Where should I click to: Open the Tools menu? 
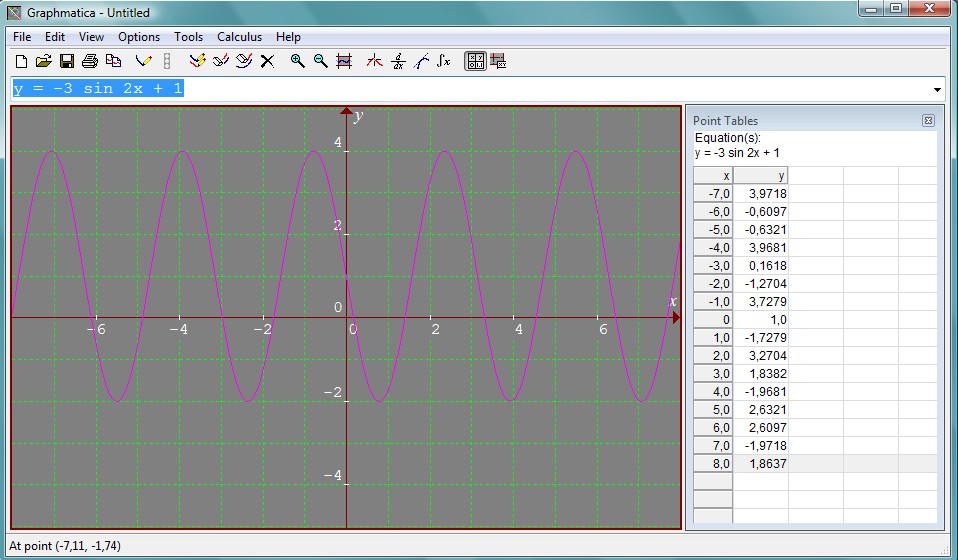(x=188, y=37)
